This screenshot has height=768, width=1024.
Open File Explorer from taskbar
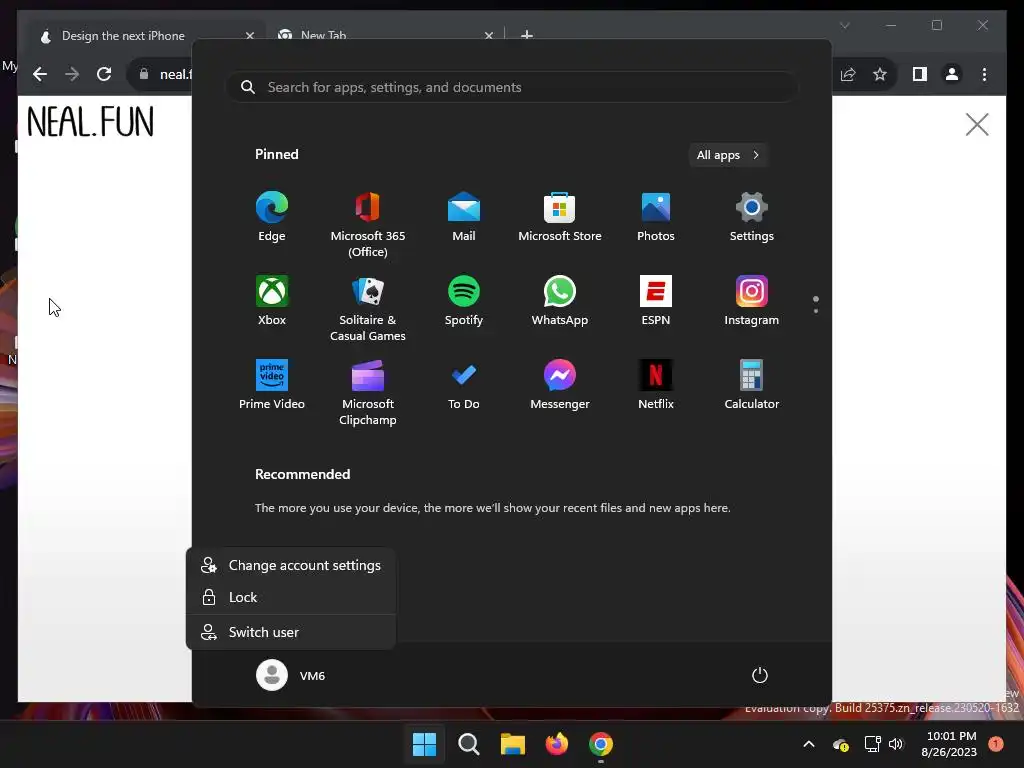(513, 744)
